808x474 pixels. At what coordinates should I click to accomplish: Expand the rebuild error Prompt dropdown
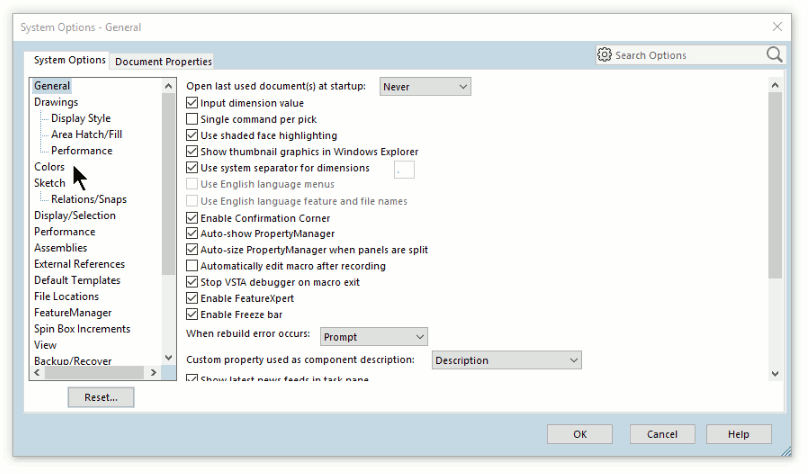click(x=373, y=337)
